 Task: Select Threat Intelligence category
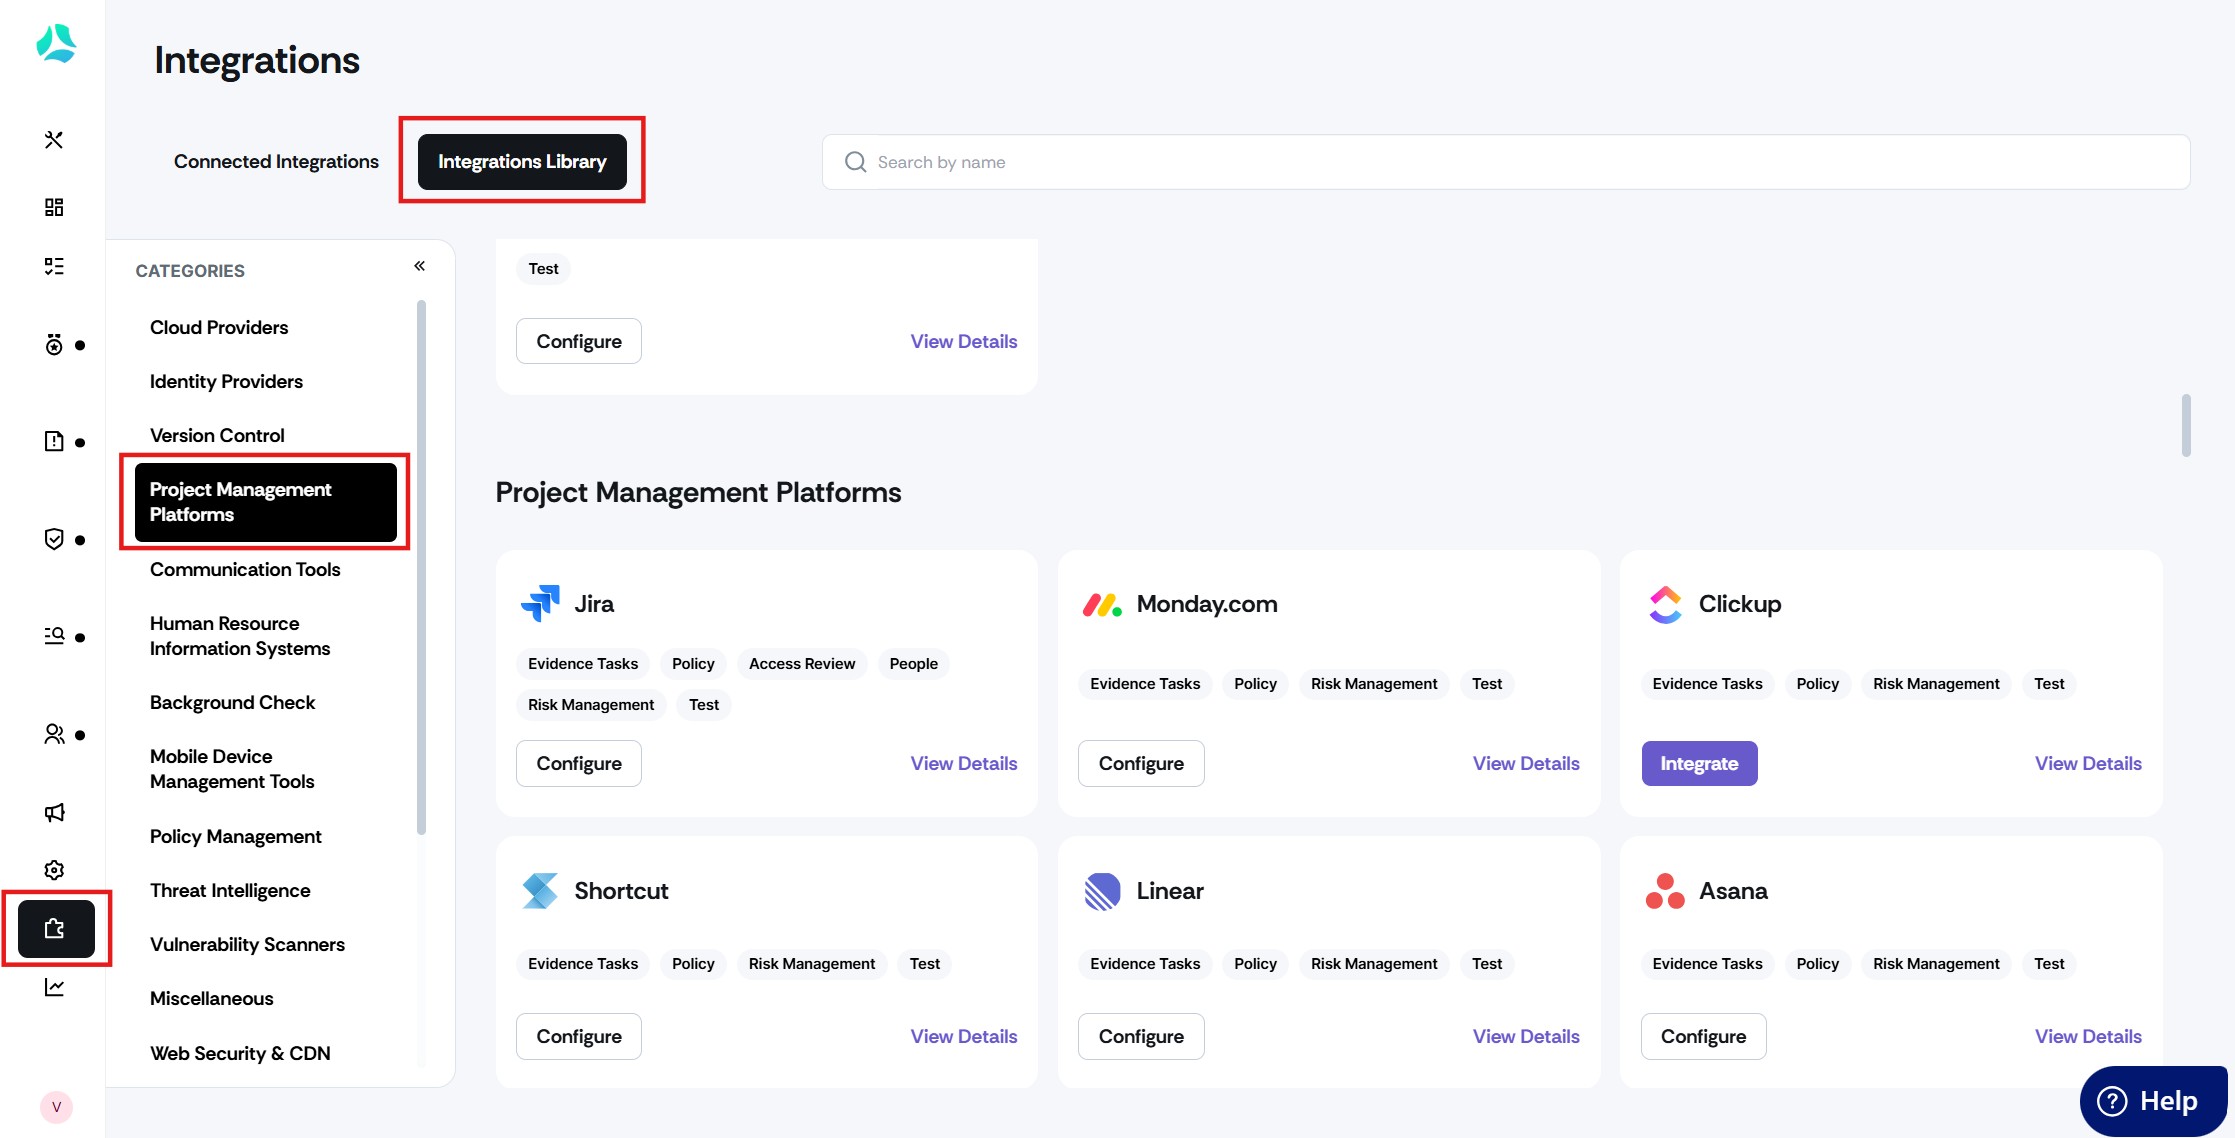pos(230,891)
